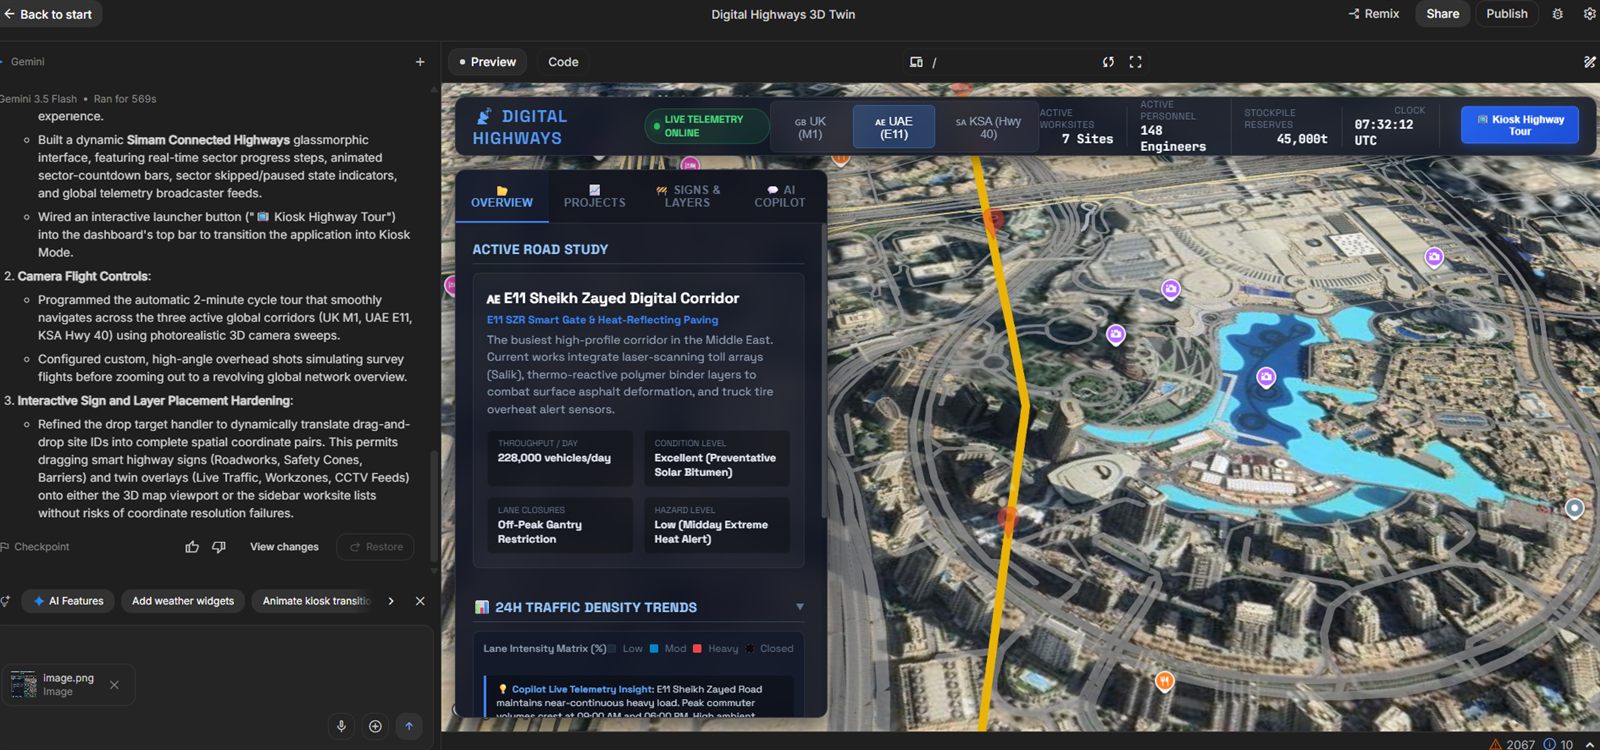Image resolution: width=1600 pixels, height=750 pixels.
Task: Show more suggestion chips with chevron
Action: 391,601
